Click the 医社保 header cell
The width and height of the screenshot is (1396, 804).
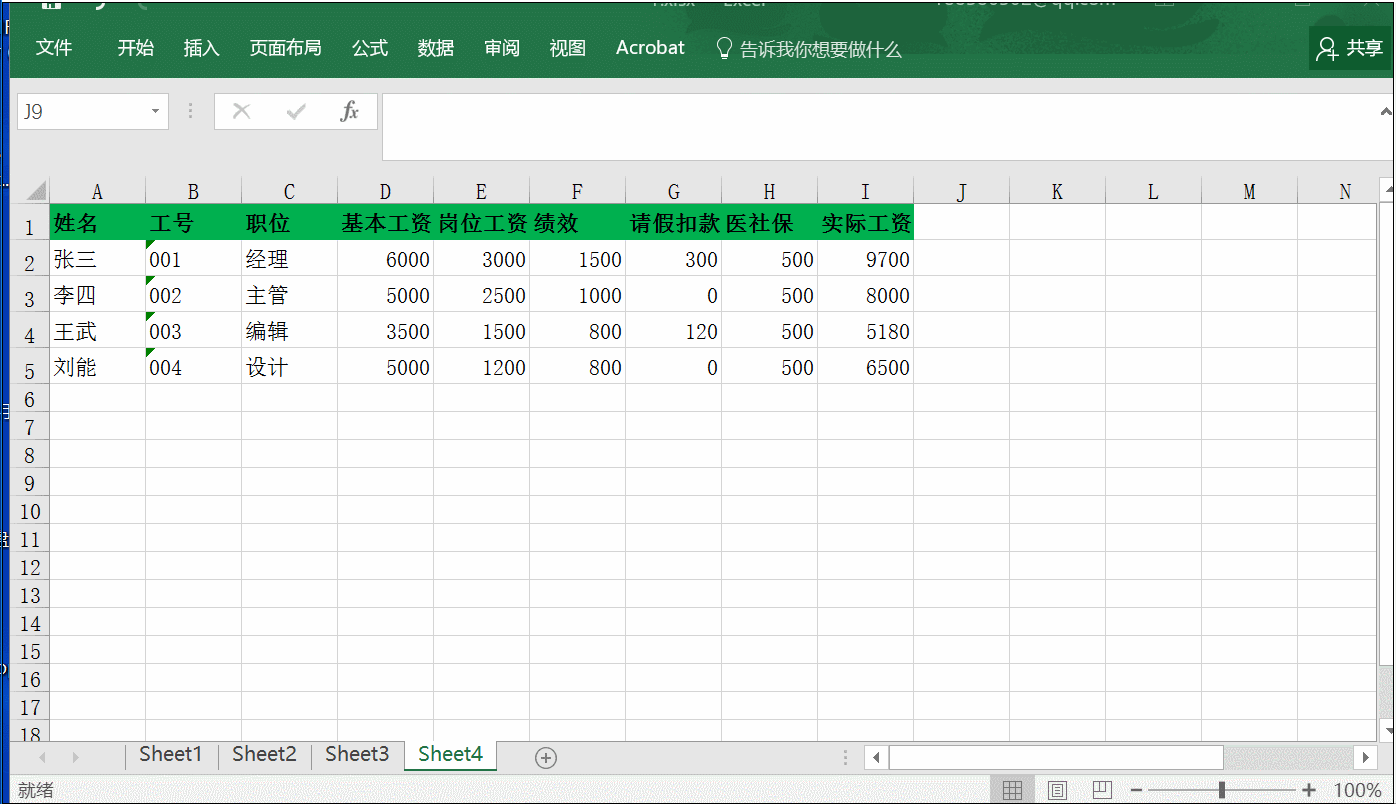tap(769, 222)
